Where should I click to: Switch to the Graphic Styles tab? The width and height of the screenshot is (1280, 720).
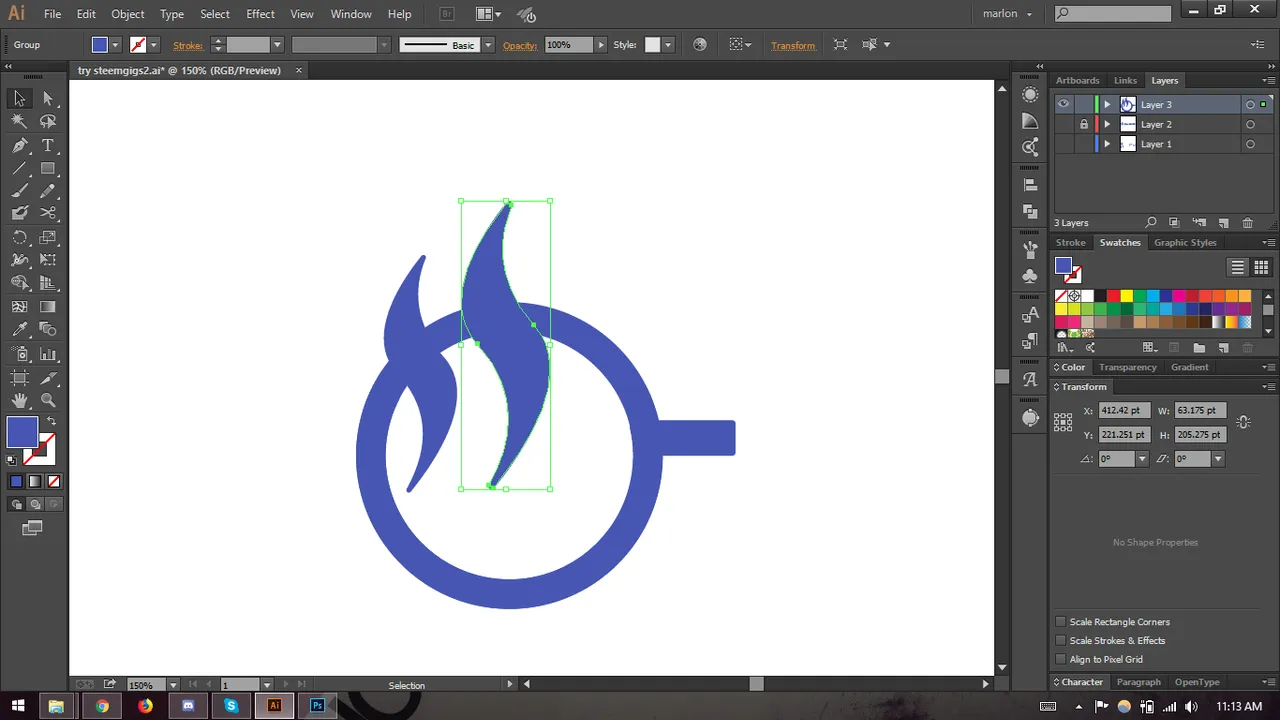1185,242
